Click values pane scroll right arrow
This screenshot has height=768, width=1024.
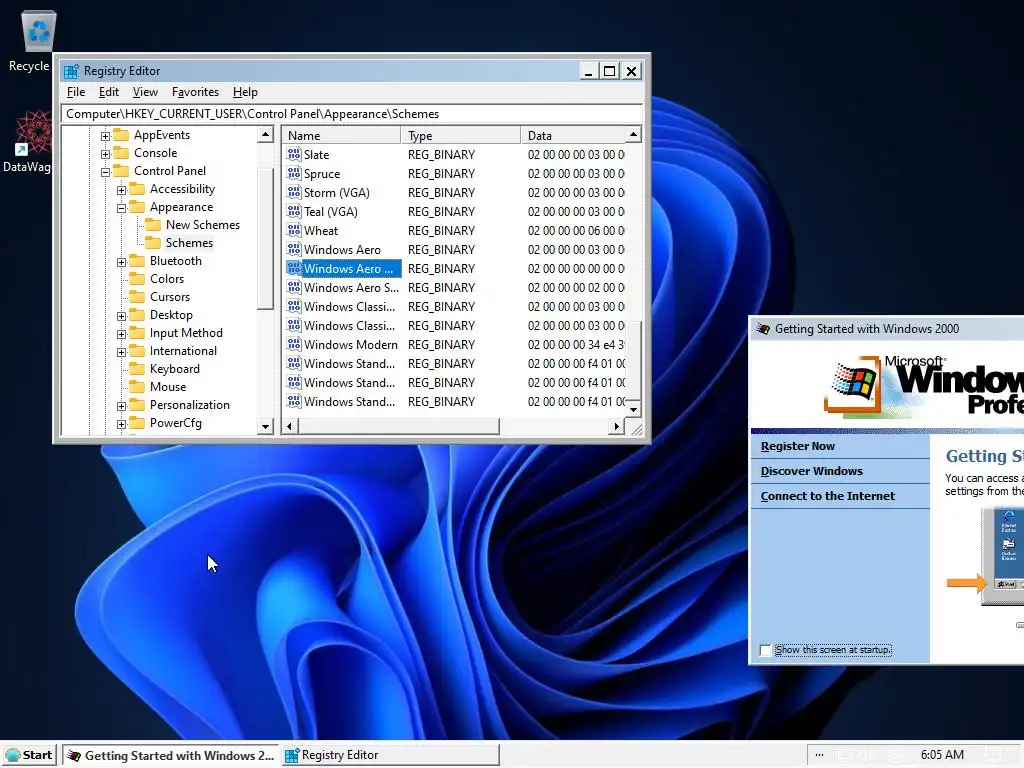[x=616, y=426]
